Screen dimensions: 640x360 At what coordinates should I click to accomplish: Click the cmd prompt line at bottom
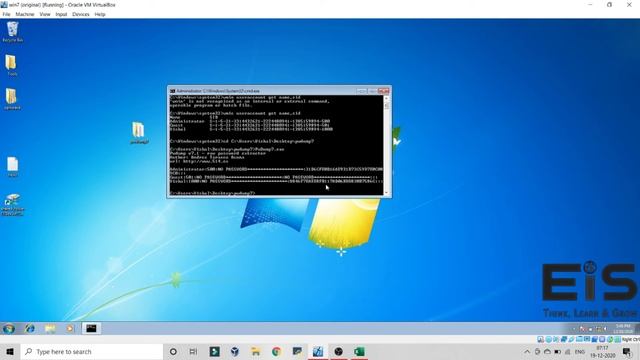pyautogui.click(x=212, y=193)
